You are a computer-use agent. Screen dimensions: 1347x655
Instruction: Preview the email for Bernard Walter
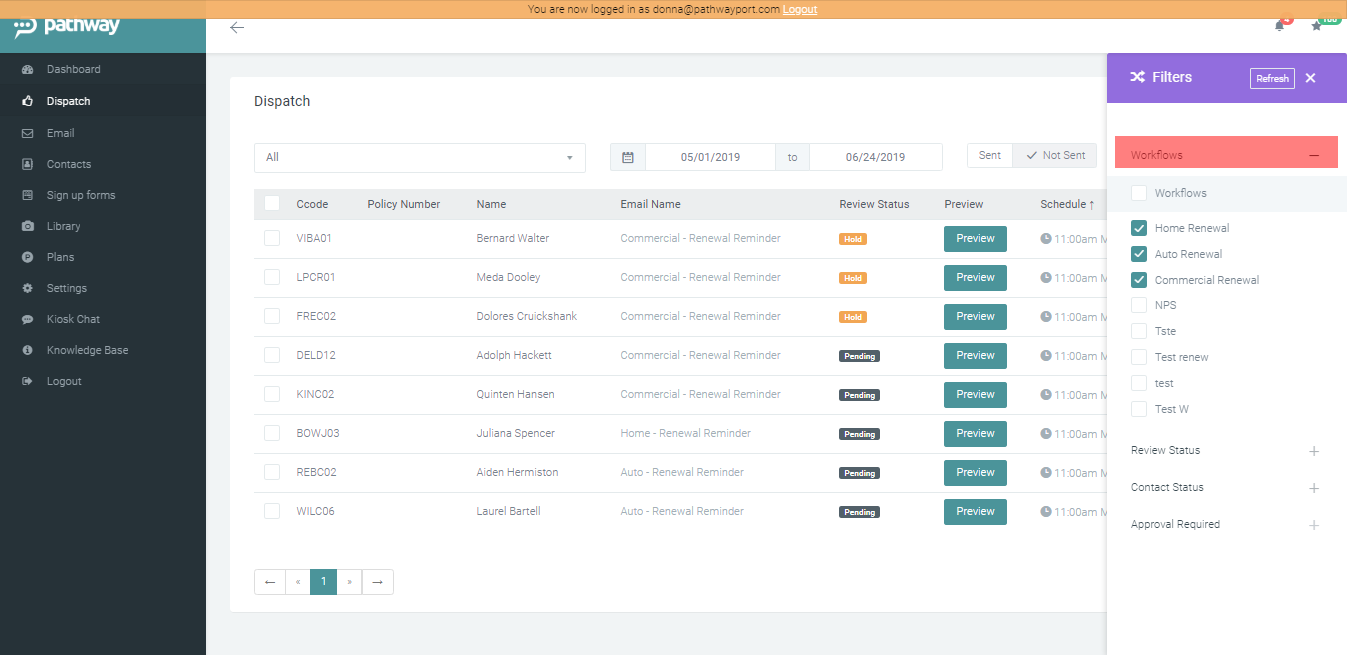(x=974, y=238)
